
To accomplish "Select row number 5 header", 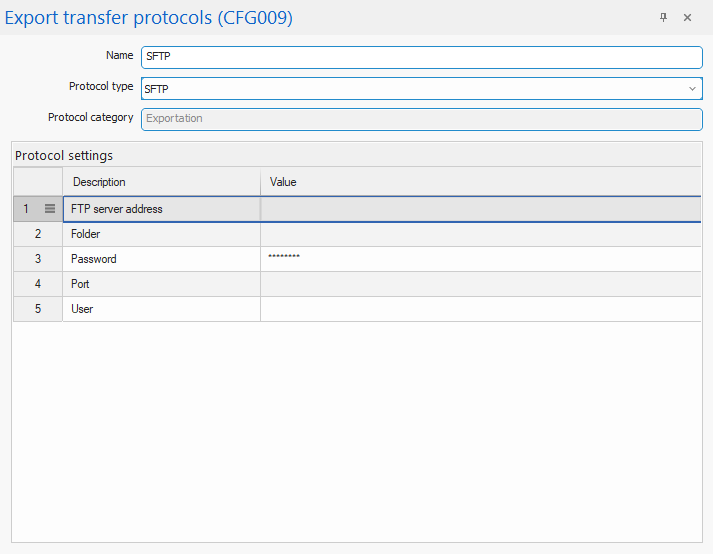I will (x=38, y=309).
